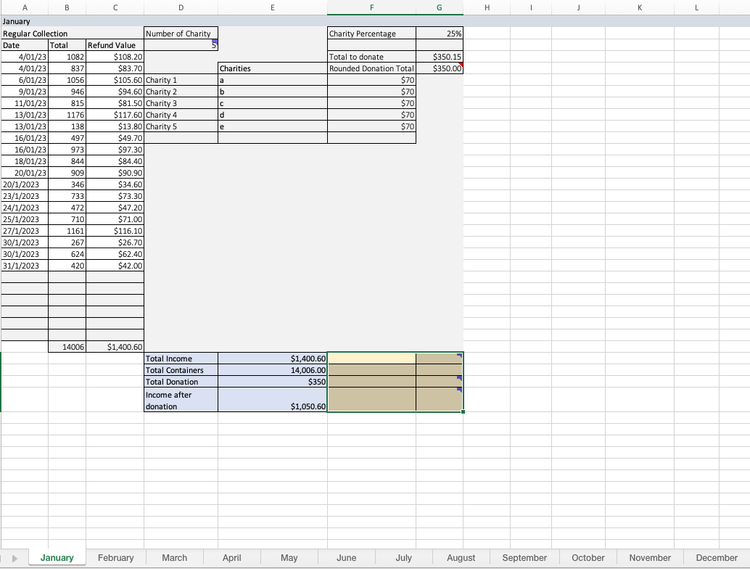Open the March sheet tab
Viewport: 750px width, 569px height.
click(174, 558)
